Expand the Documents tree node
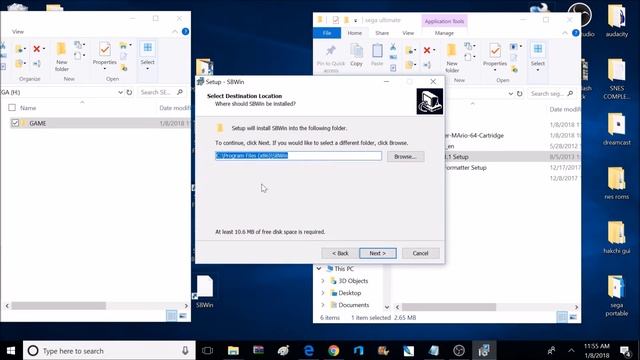This screenshot has height=360, width=640. click(323, 305)
